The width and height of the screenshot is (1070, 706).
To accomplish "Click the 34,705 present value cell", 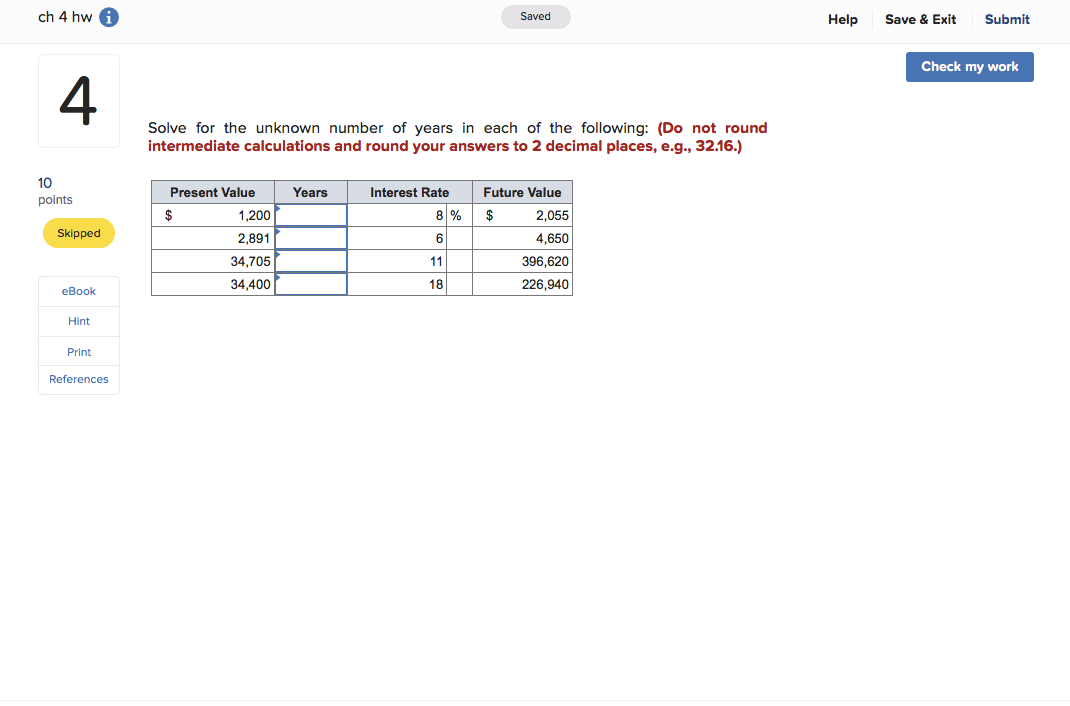I will [x=212, y=261].
